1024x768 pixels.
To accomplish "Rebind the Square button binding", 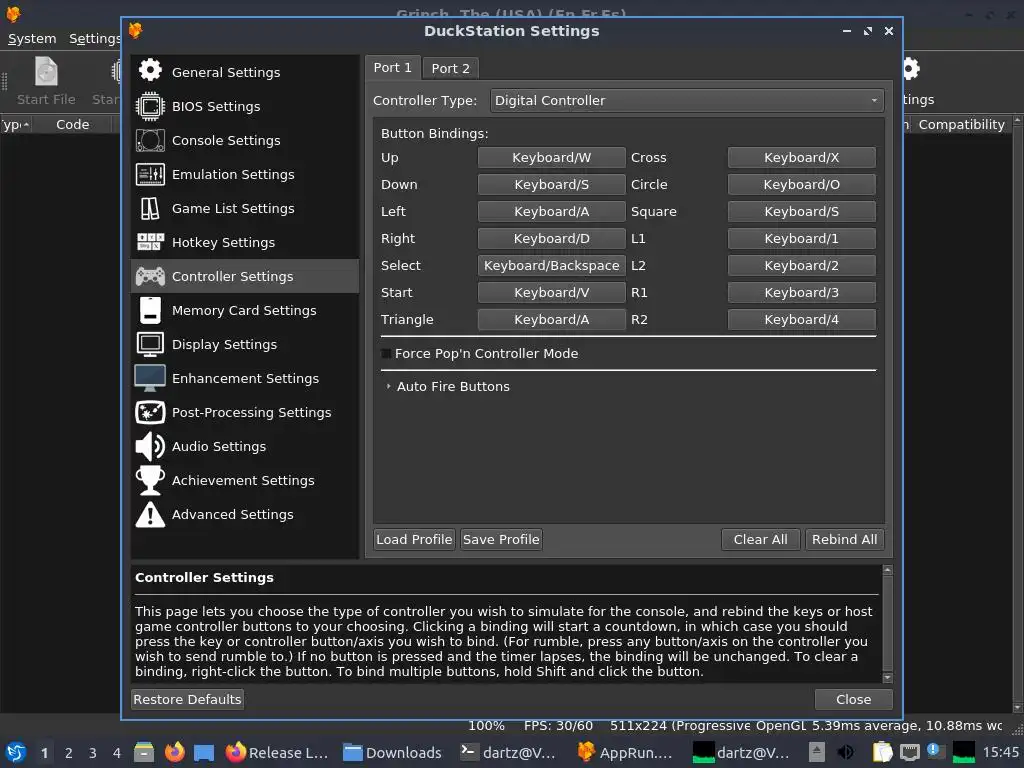I will point(801,212).
